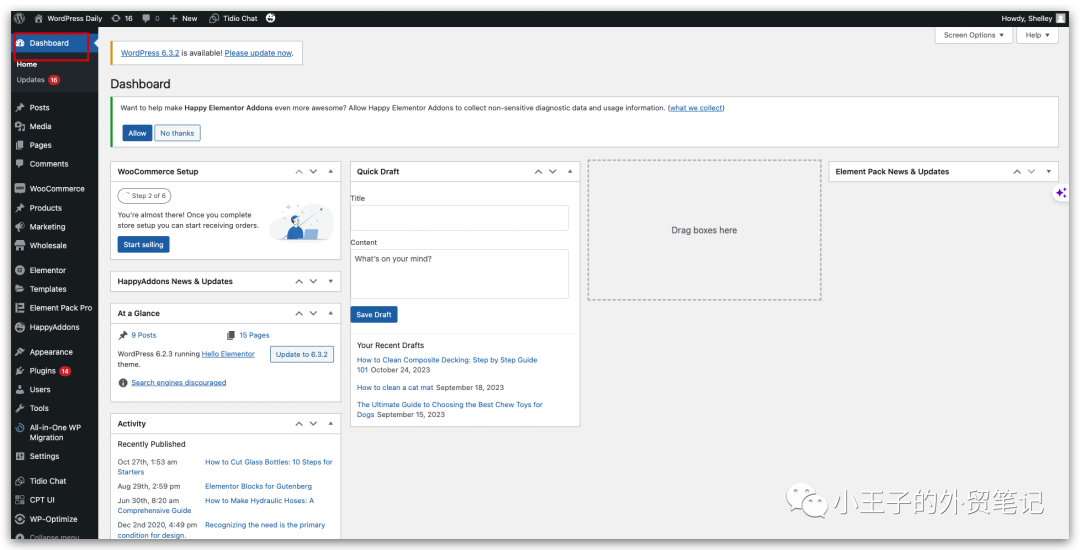The width and height of the screenshot is (1080, 550).
Task: Open HappyAddons icon in sidebar
Action: coord(20,328)
